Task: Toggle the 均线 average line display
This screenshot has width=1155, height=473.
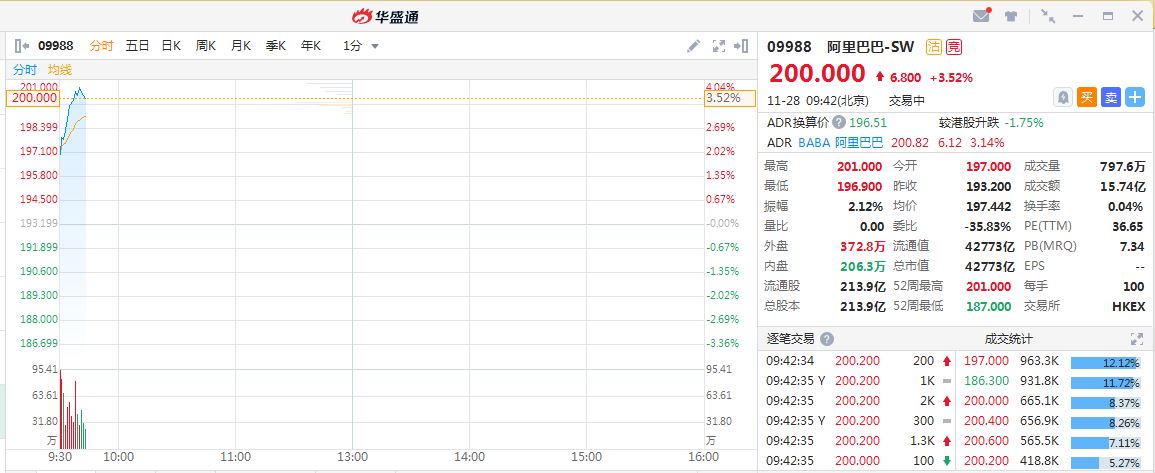Action: [x=60, y=70]
